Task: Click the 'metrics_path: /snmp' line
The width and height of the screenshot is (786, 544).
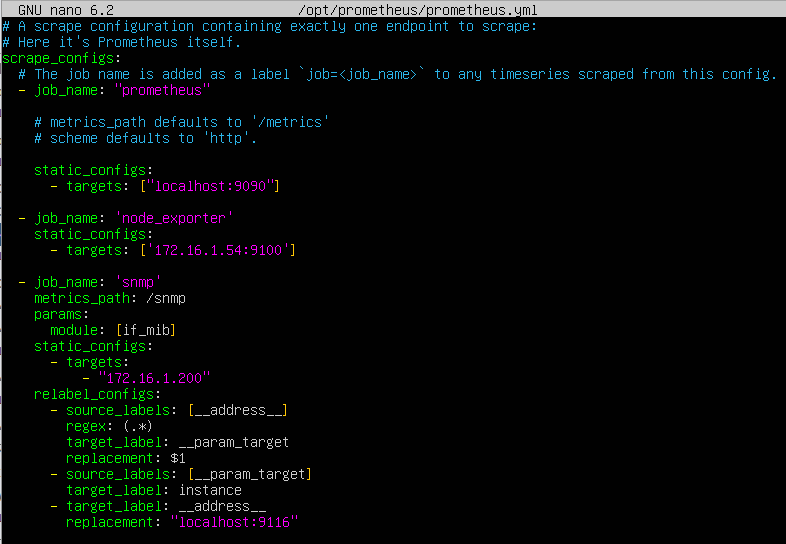Action: click(110, 298)
